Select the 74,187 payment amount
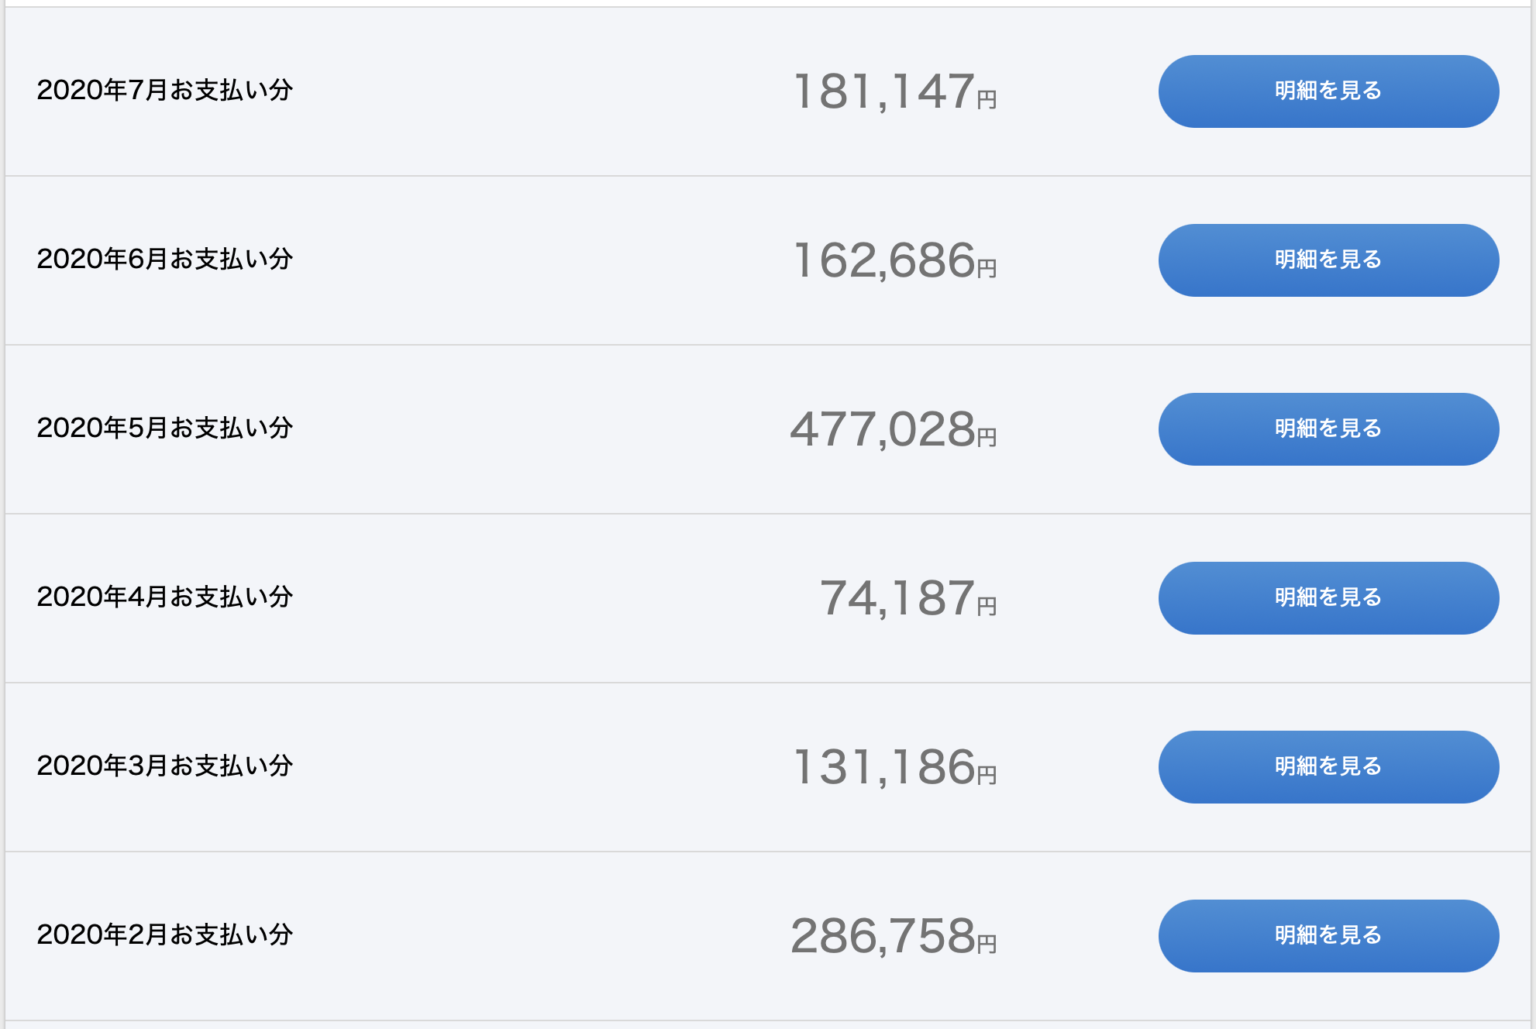Image resolution: width=1536 pixels, height=1029 pixels. (x=898, y=599)
